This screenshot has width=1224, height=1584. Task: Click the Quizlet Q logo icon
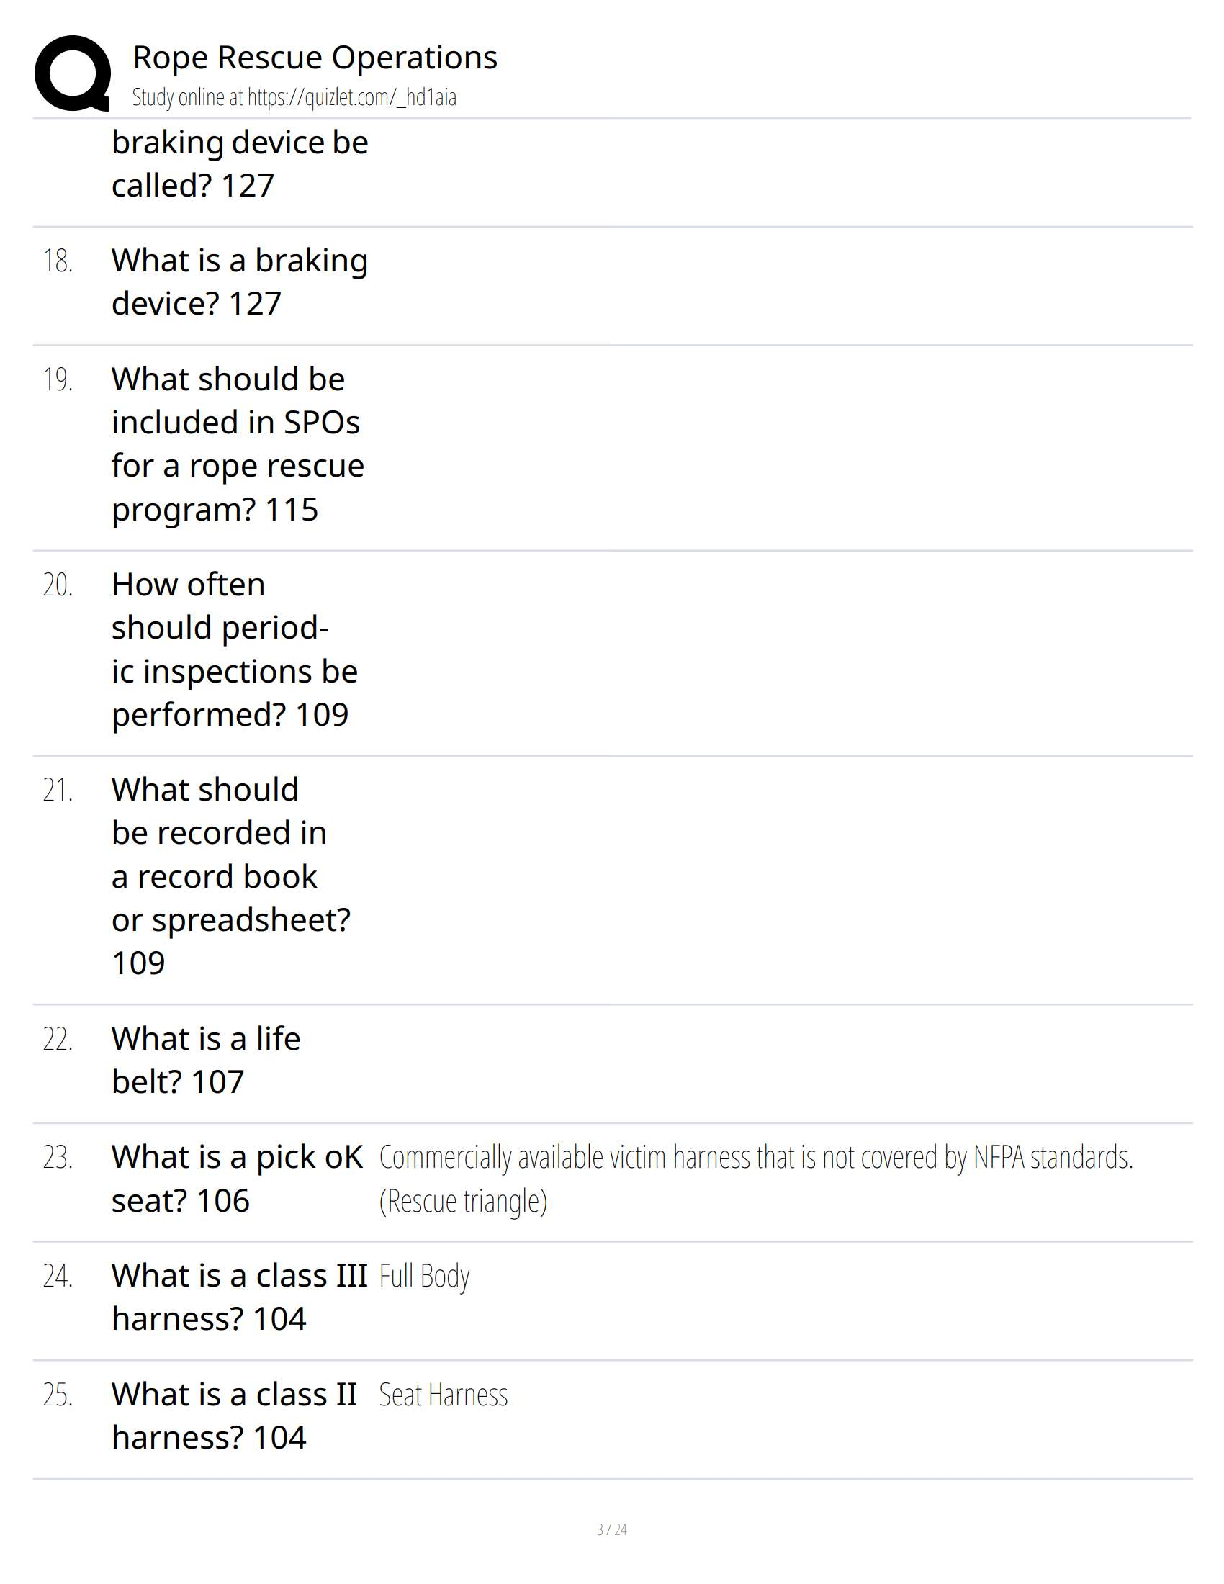[x=73, y=73]
